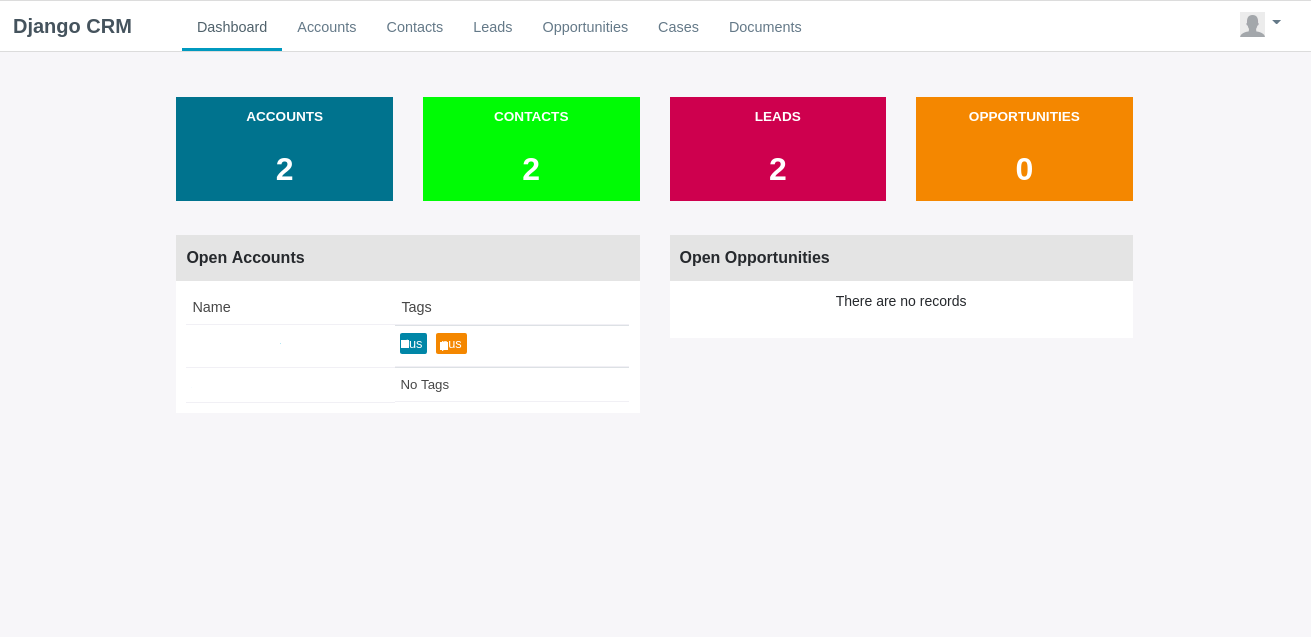Click the Django CRM brand link
Screen dimensions: 1311x637
click(x=72, y=26)
